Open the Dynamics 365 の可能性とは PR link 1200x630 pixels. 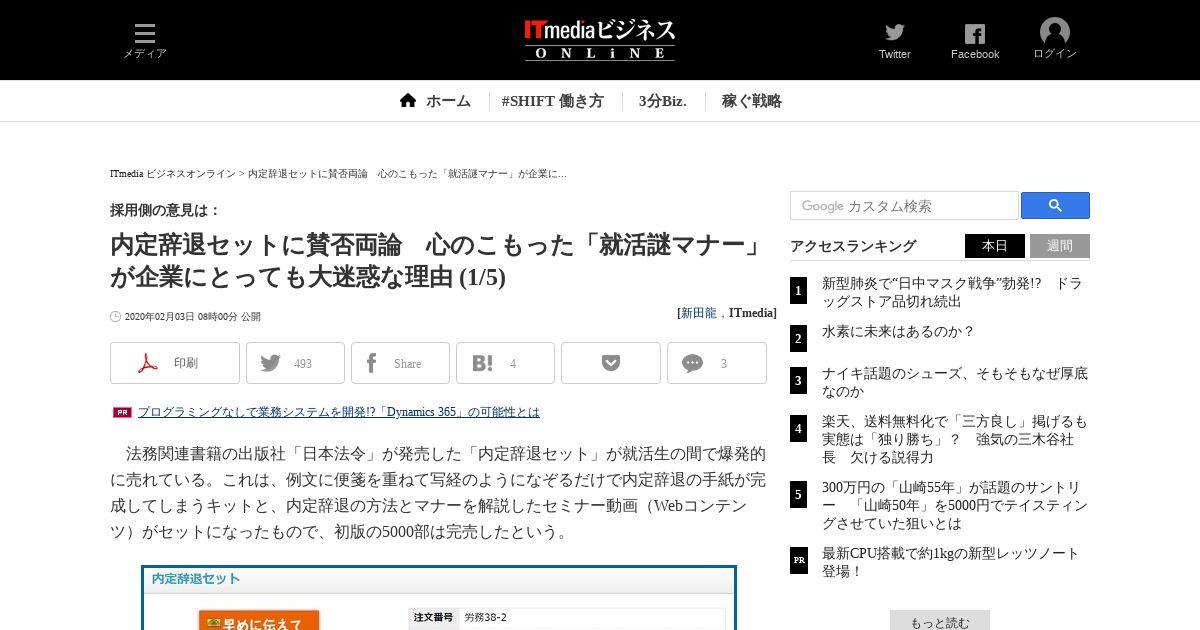(x=338, y=412)
